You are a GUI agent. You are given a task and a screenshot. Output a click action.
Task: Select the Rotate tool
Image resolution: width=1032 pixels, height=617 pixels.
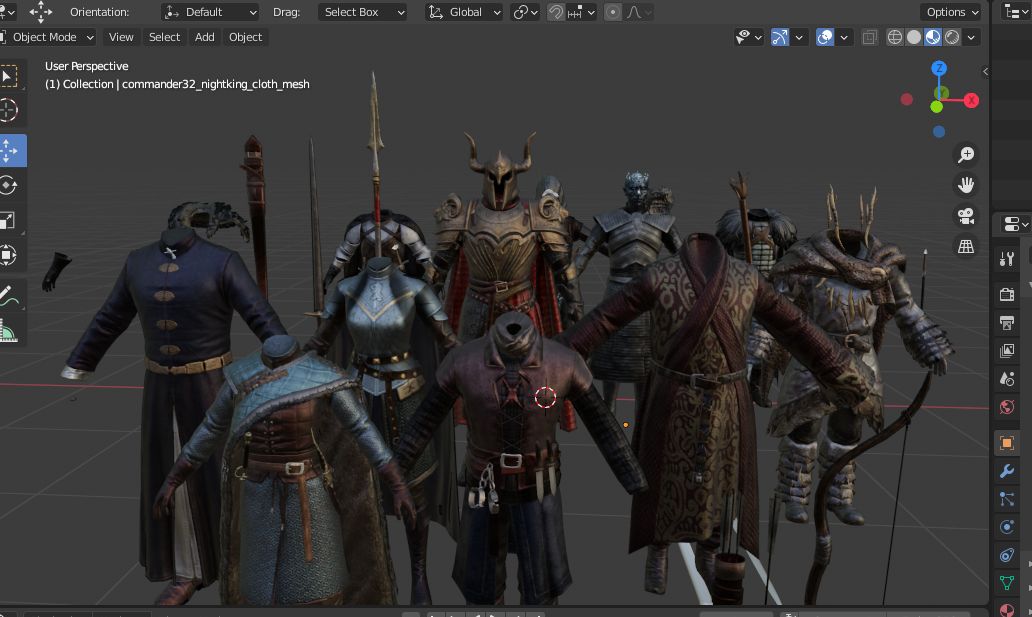pos(9,186)
